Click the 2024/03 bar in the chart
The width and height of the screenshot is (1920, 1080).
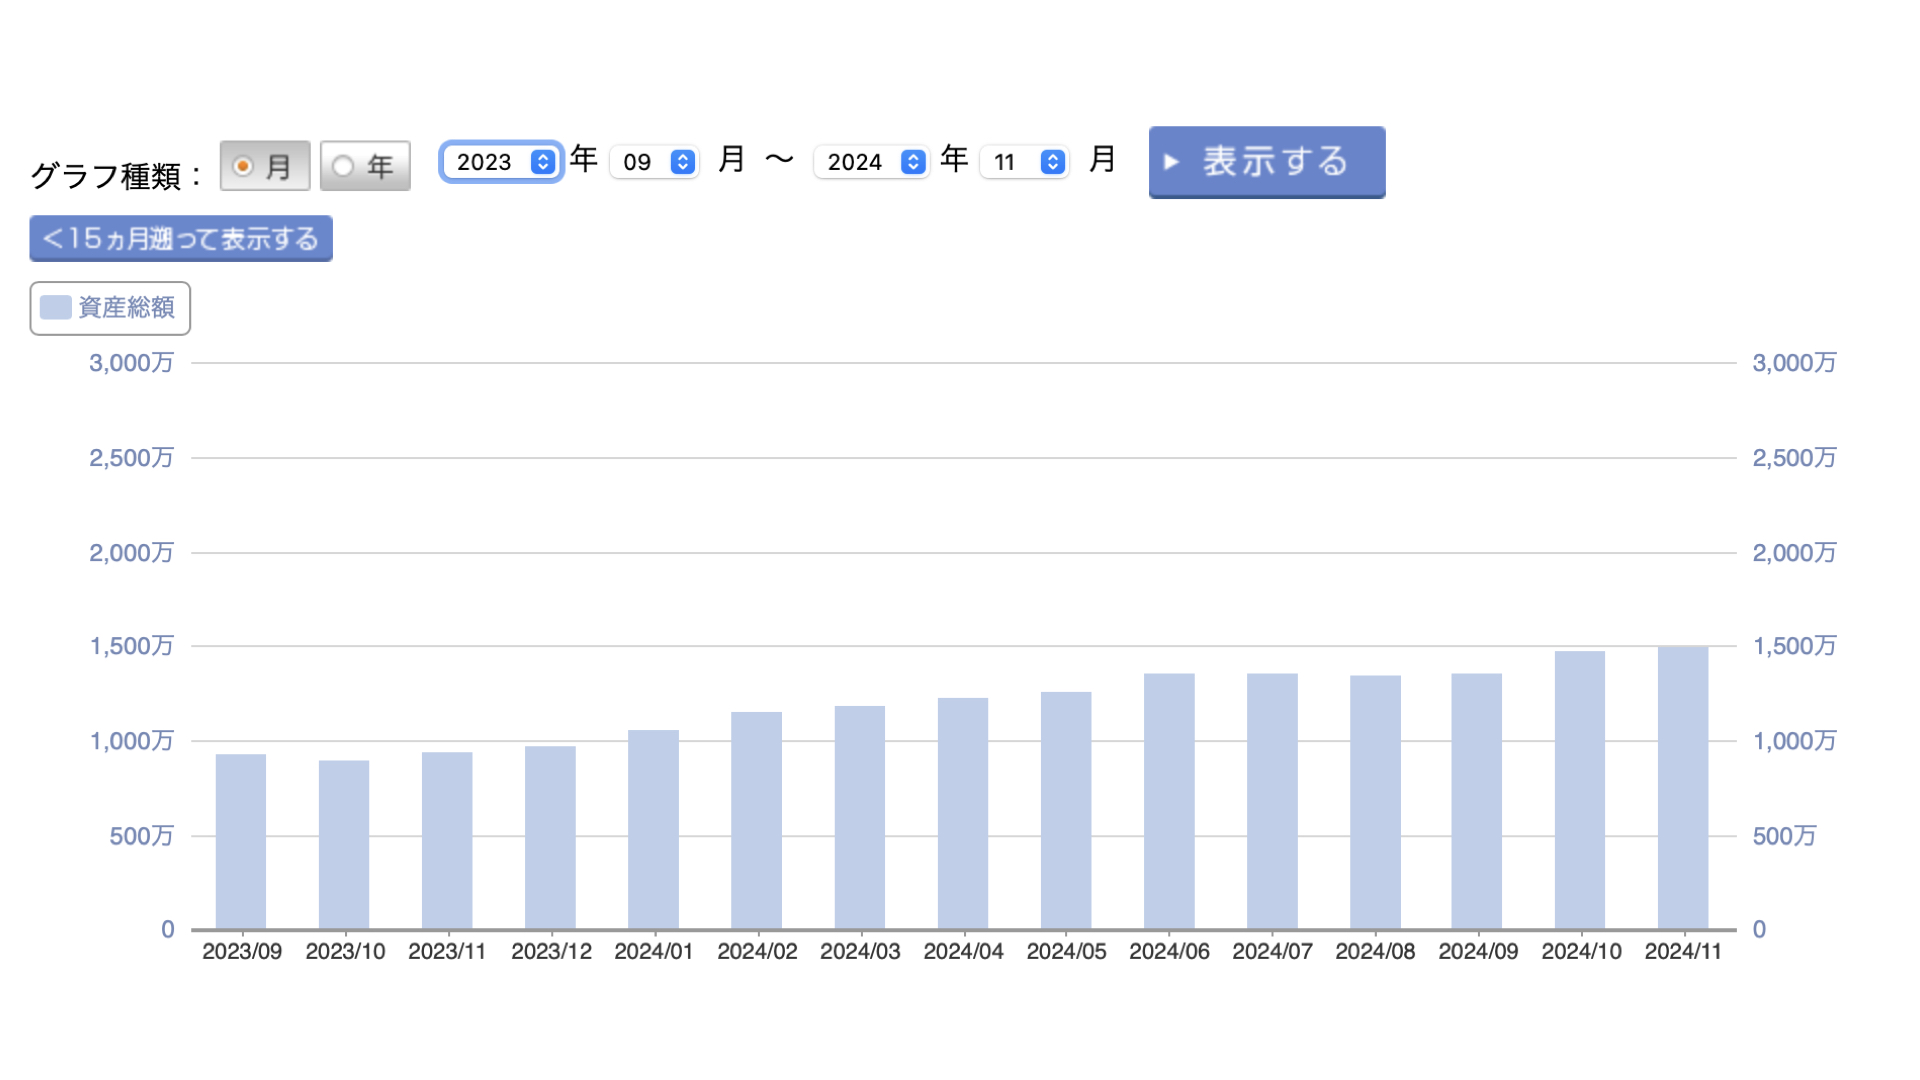(x=860, y=818)
